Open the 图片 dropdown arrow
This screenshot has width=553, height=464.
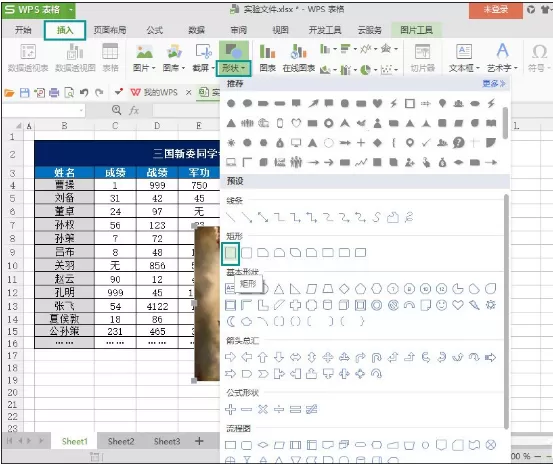pos(153,68)
